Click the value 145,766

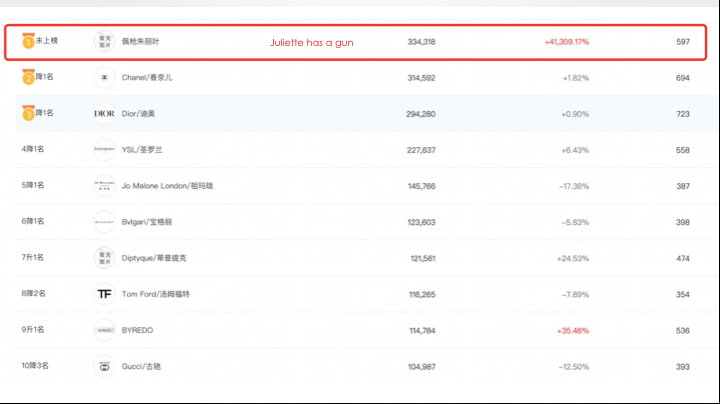(422, 186)
